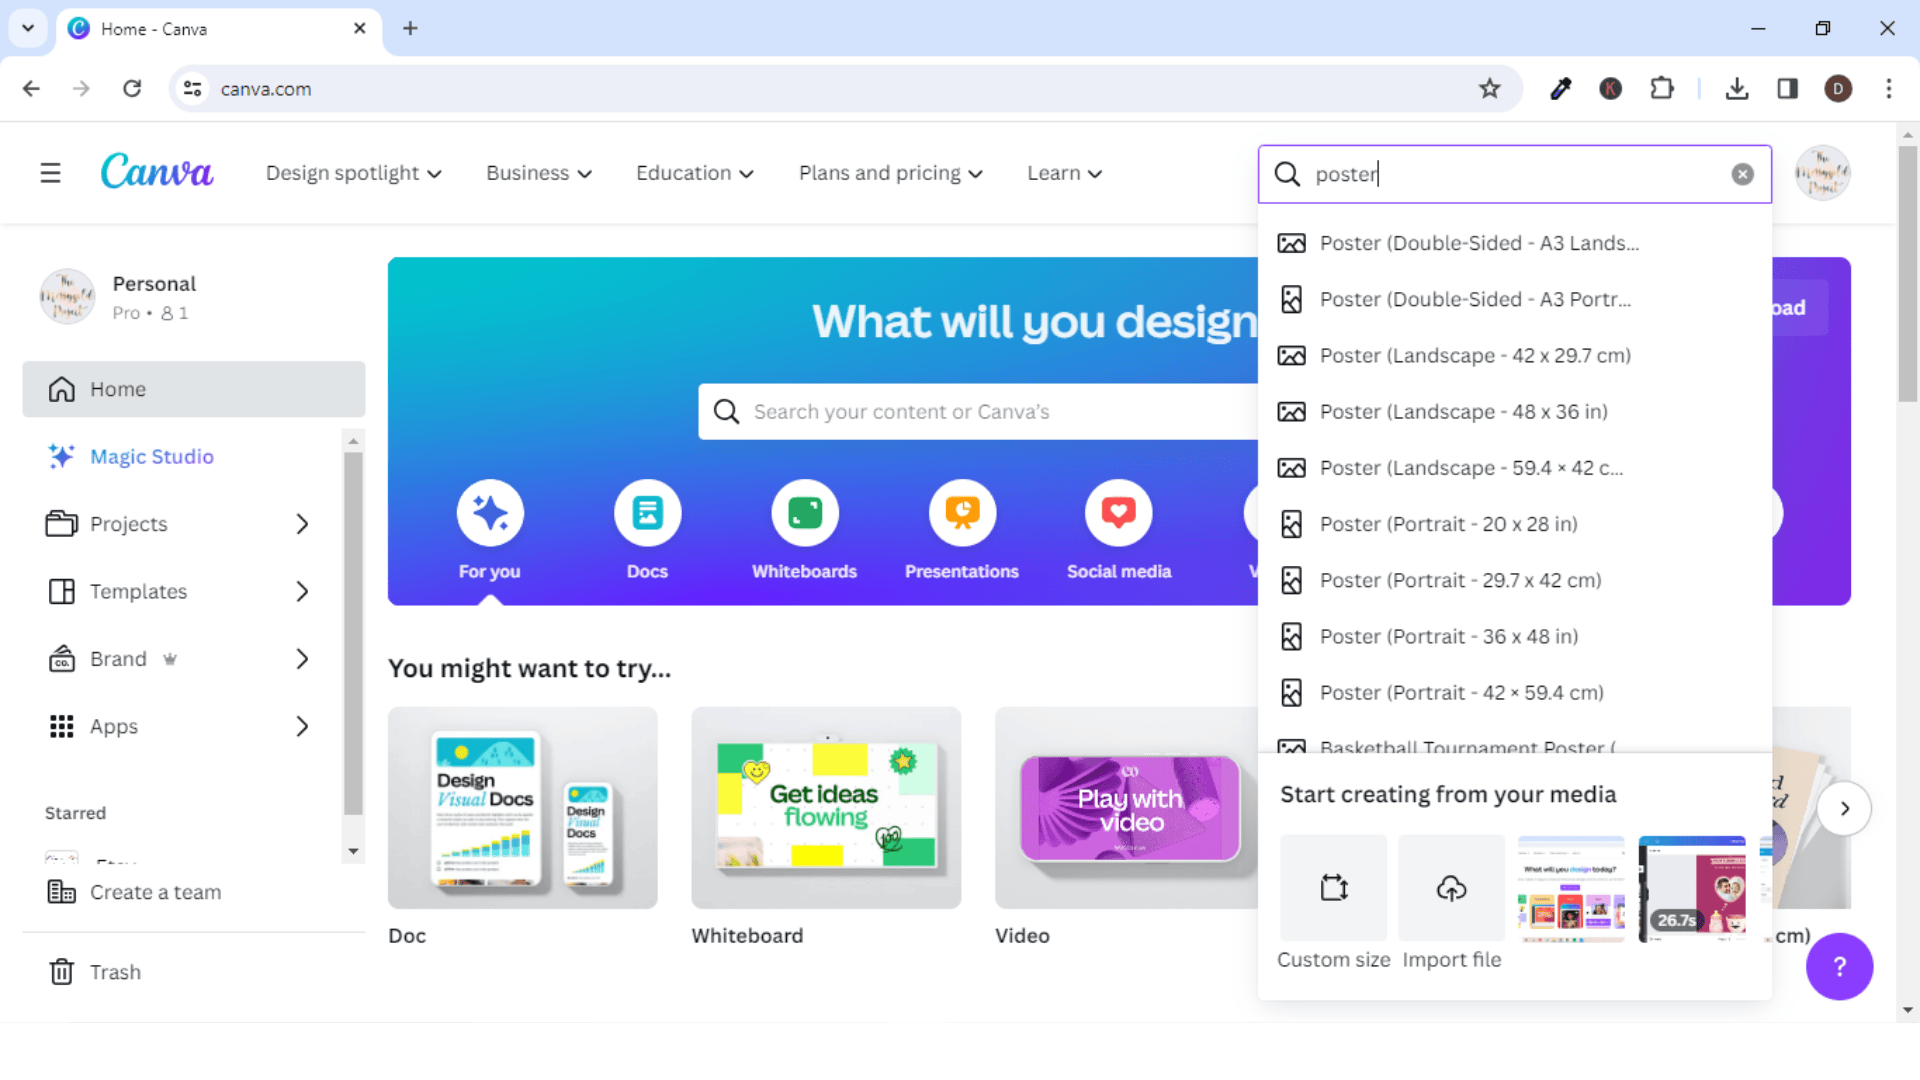
Task: Open the hamburger main menu
Action: (50, 173)
